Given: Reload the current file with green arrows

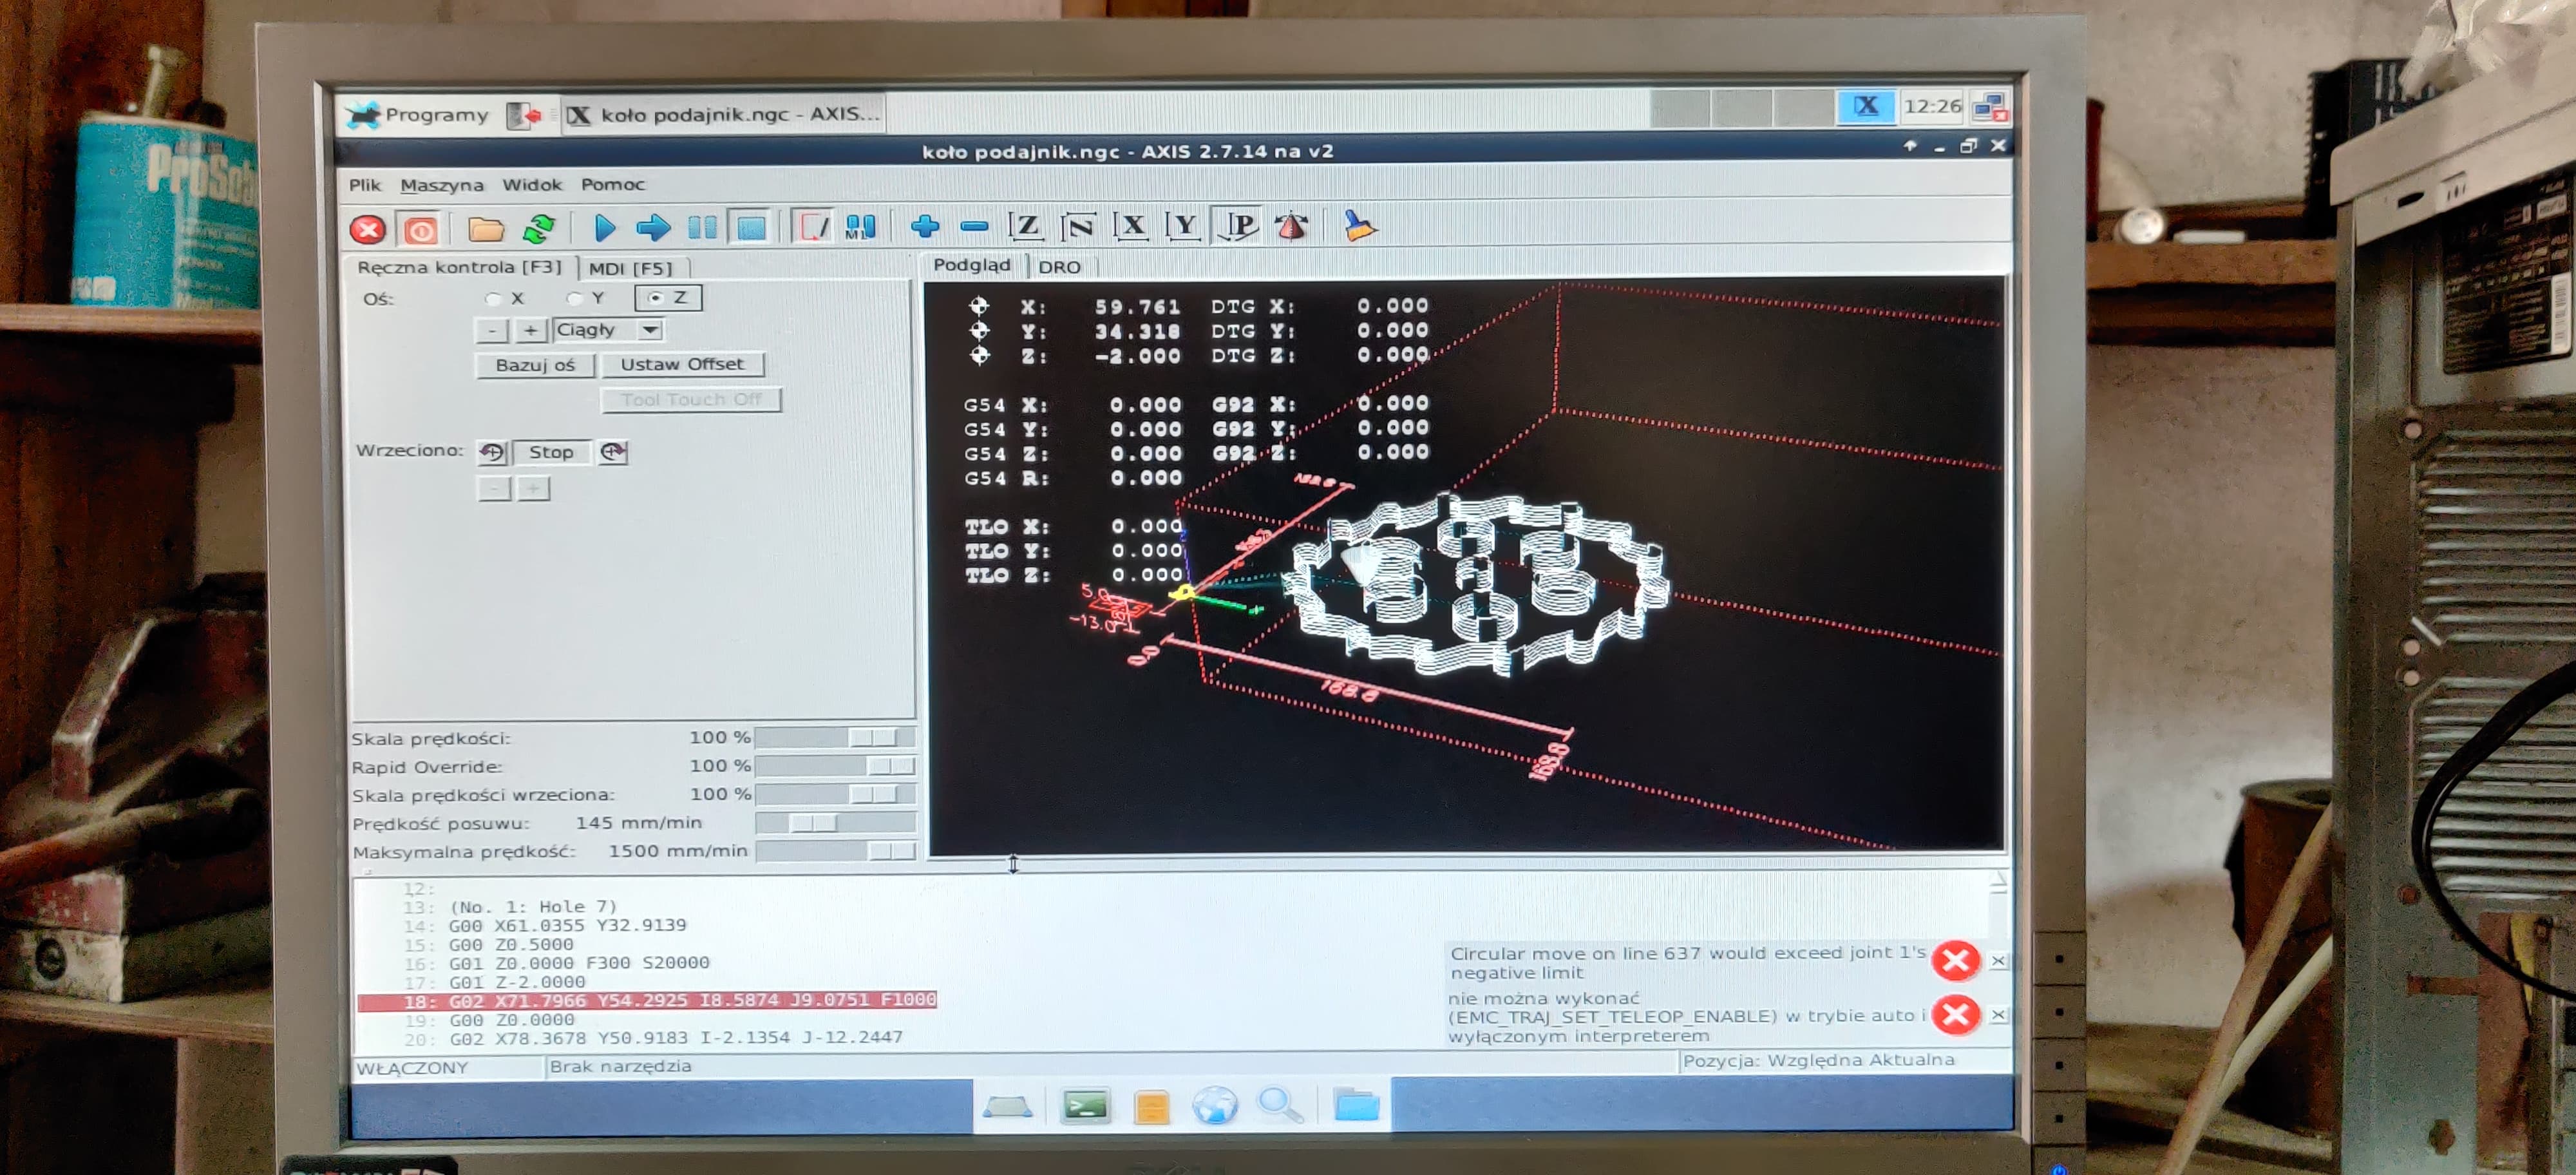Looking at the screenshot, I should click(540, 229).
